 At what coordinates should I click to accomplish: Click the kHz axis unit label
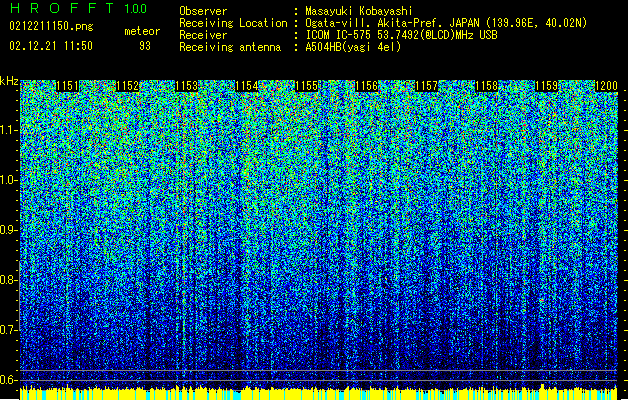[x=9, y=81]
